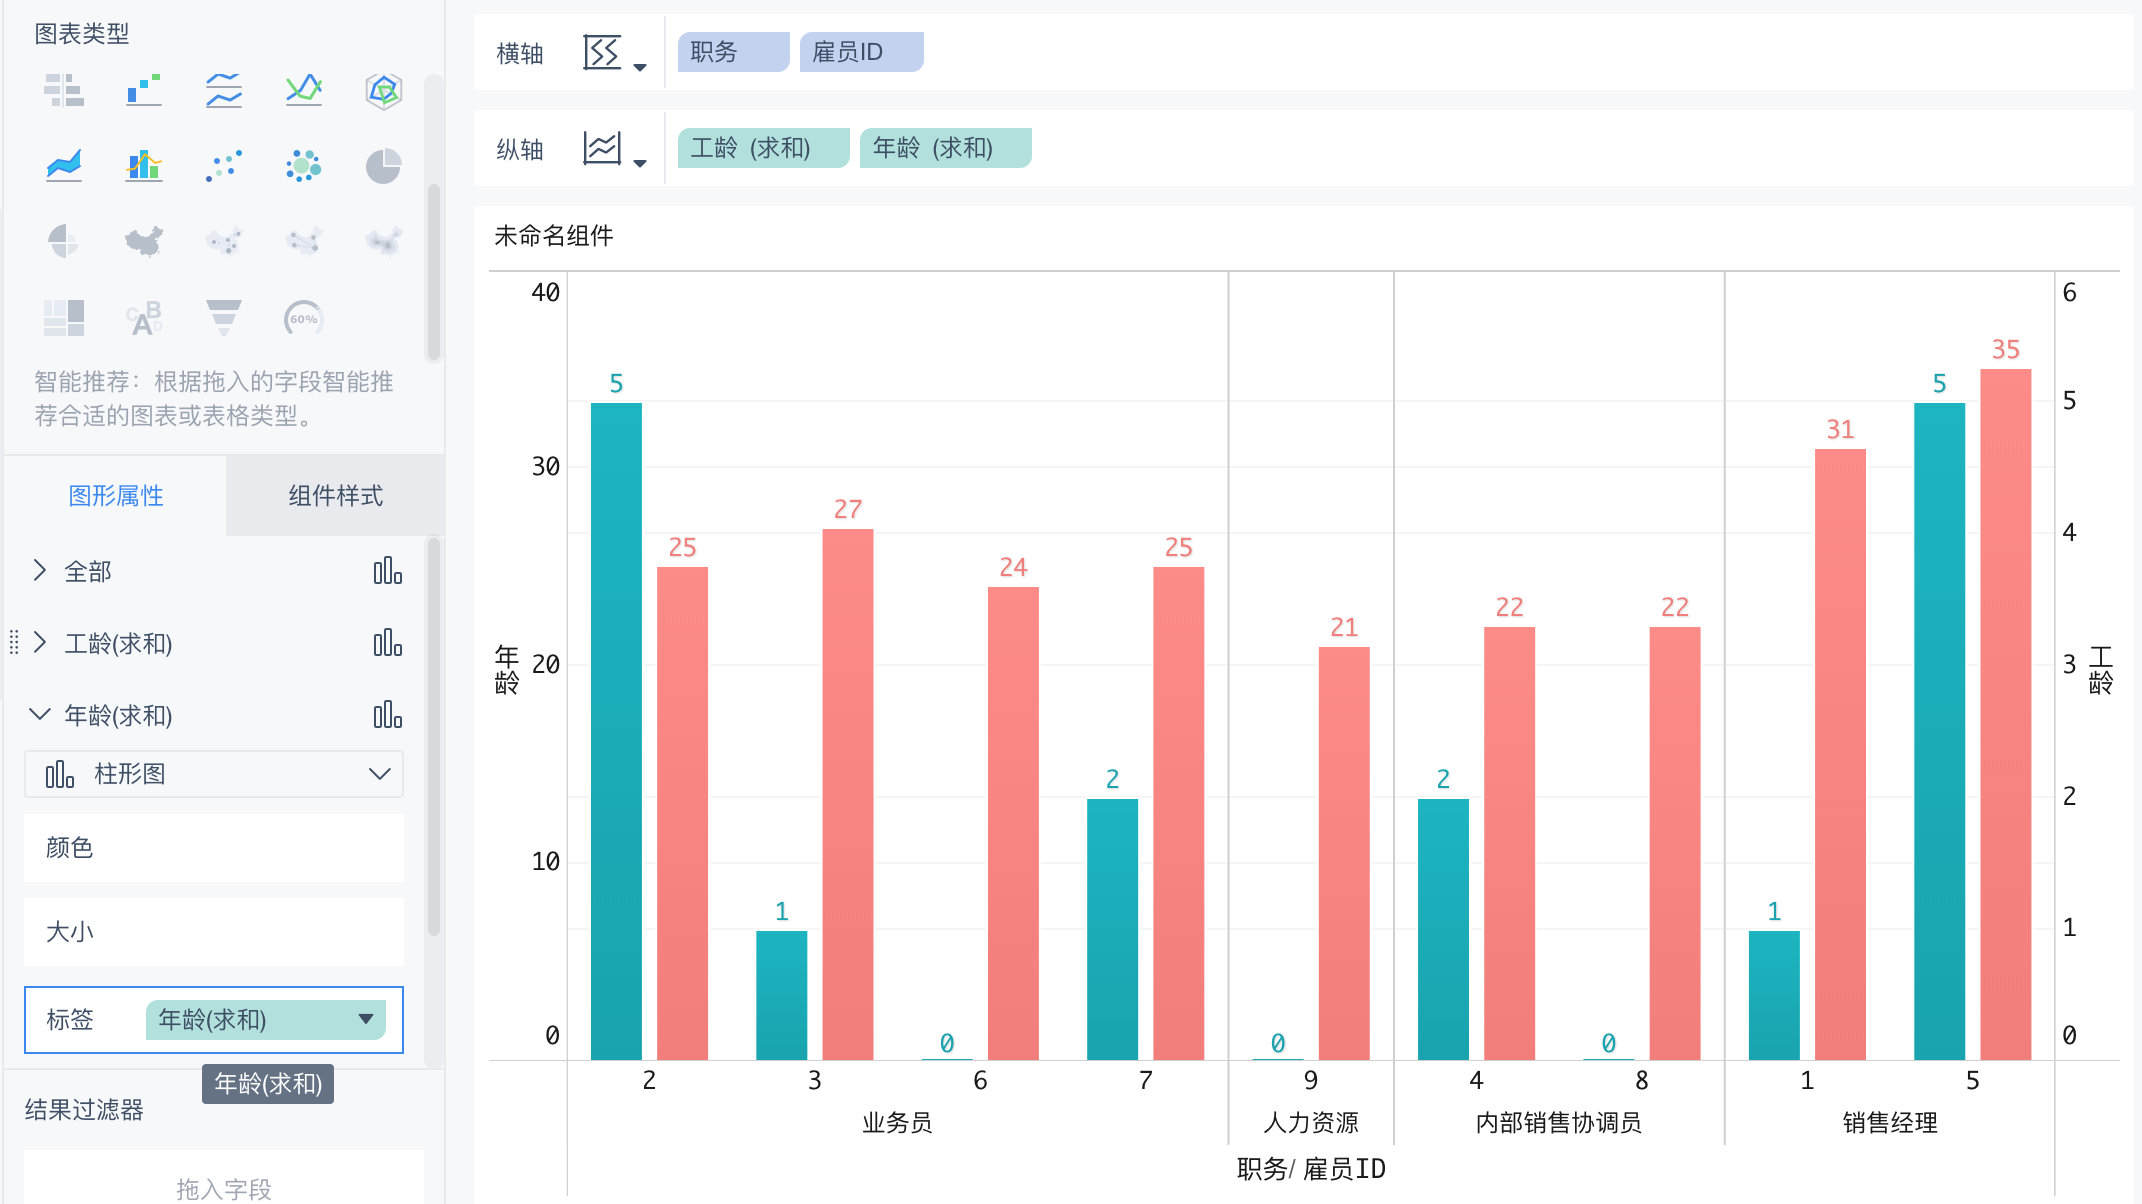Collapse the 年龄(求和) section
This screenshot has height=1204, width=2142.
[x=40, y=715]
